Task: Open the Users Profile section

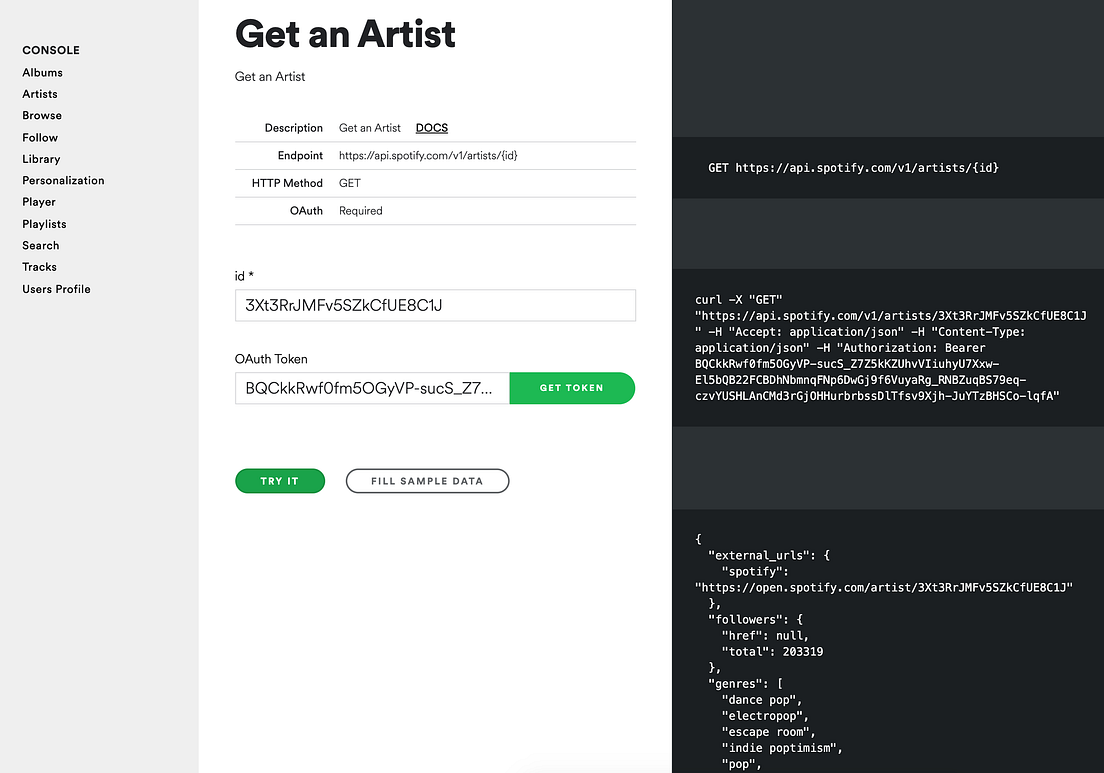Action: [x=56, y=288]
